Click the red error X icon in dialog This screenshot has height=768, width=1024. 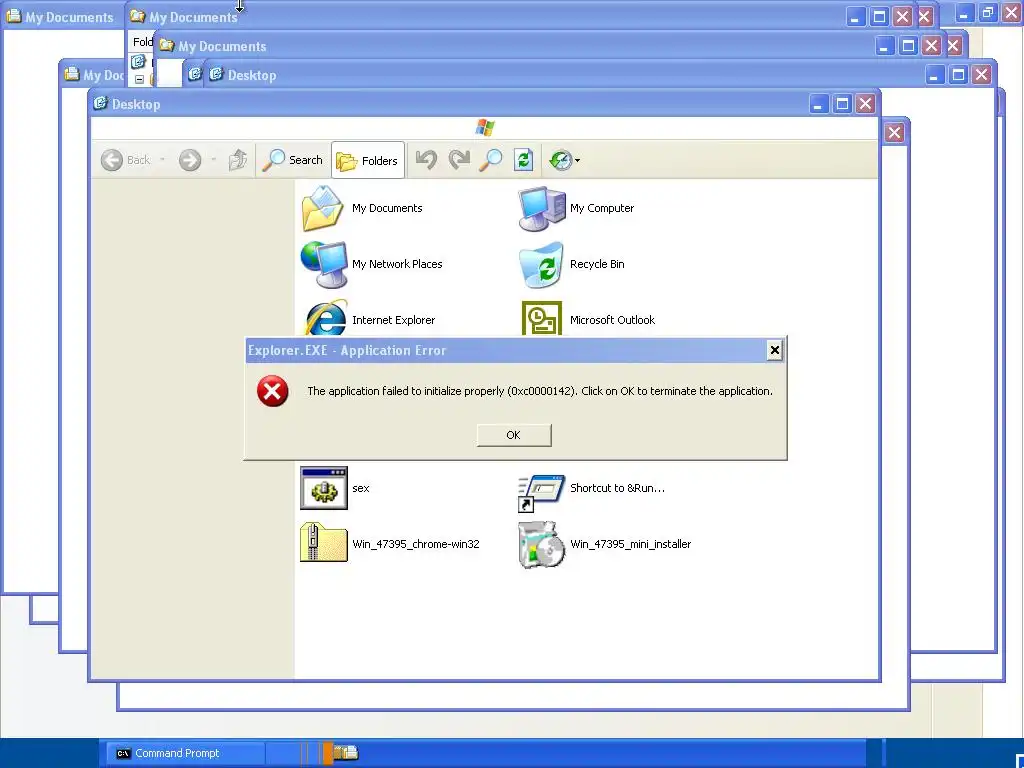[272, 391]
